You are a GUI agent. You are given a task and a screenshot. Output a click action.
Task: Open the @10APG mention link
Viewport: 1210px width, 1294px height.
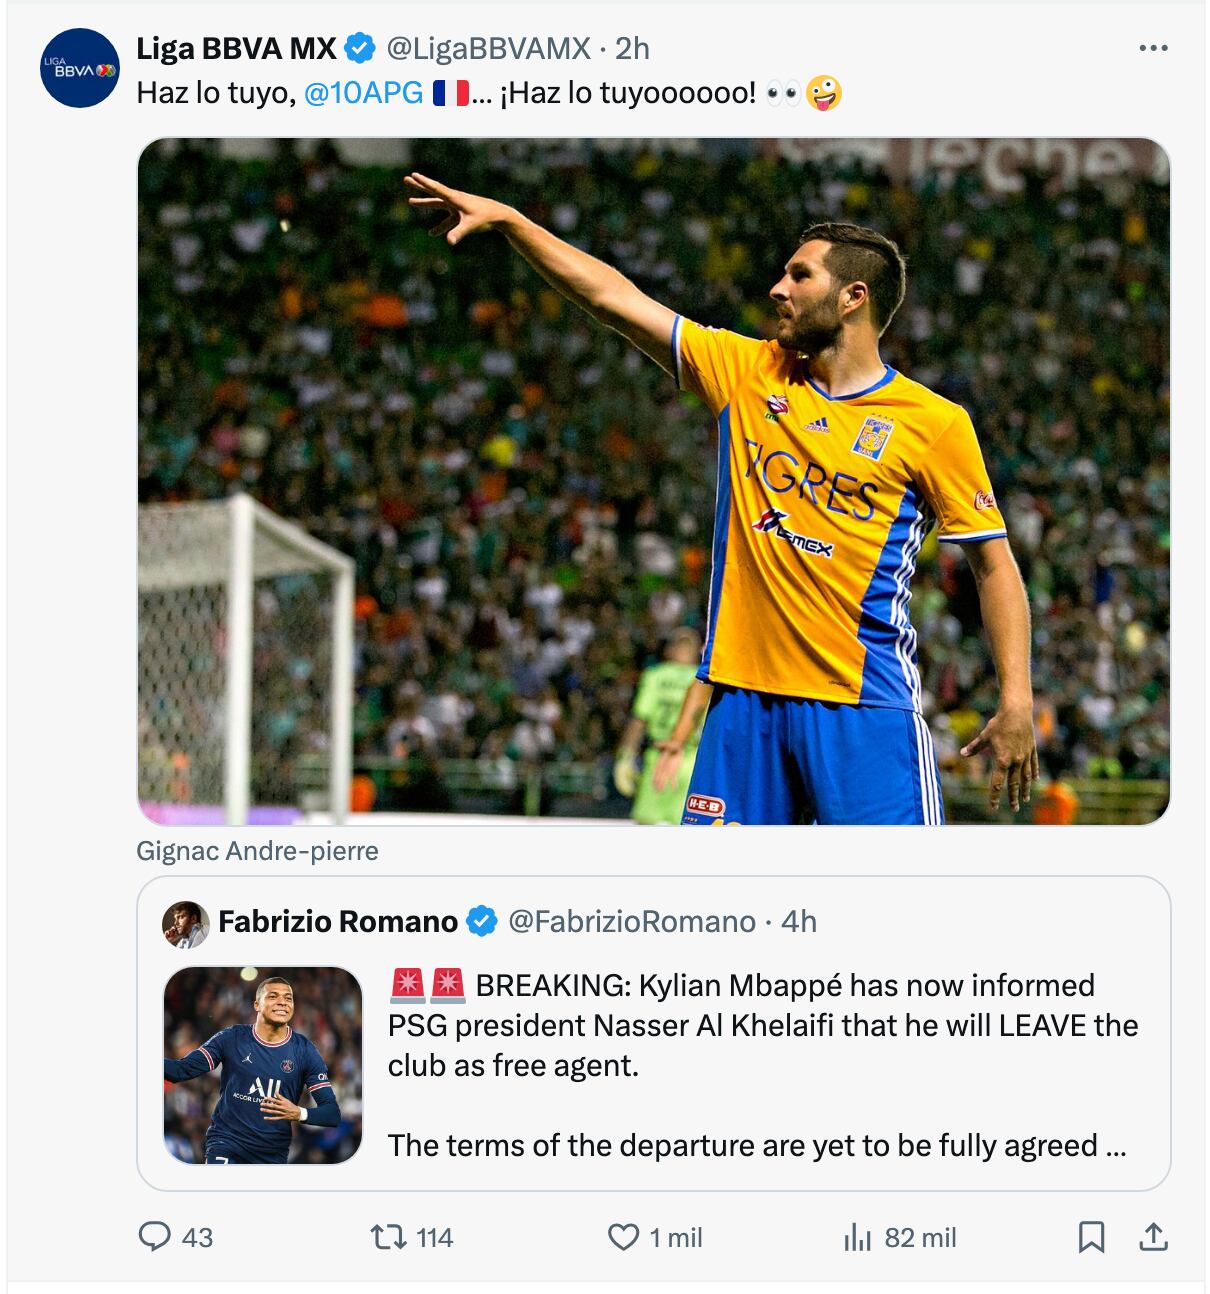pos(363,93)
